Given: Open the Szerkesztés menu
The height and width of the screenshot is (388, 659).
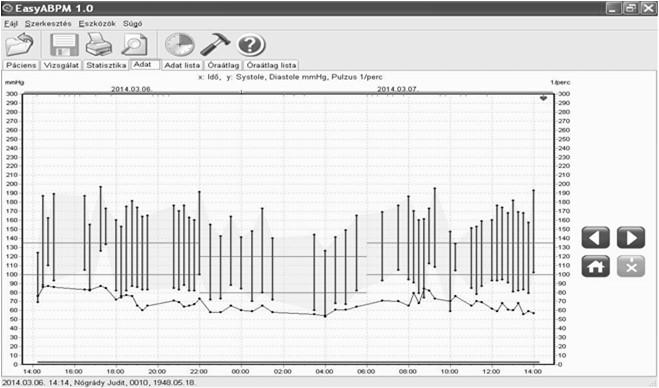Looking at the screenshot, I should pyautogui.click(x=48, y=24).
